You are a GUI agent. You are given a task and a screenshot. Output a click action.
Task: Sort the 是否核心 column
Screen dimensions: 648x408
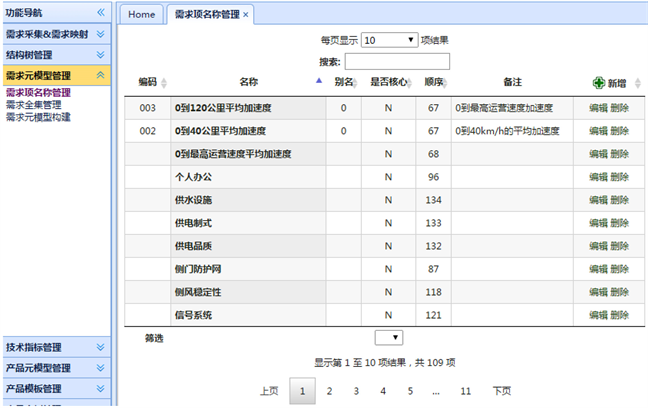click(x=410, y=82)
